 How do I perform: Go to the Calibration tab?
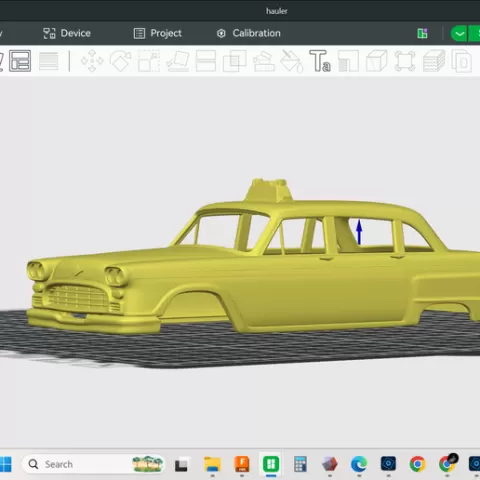point(249,33)
